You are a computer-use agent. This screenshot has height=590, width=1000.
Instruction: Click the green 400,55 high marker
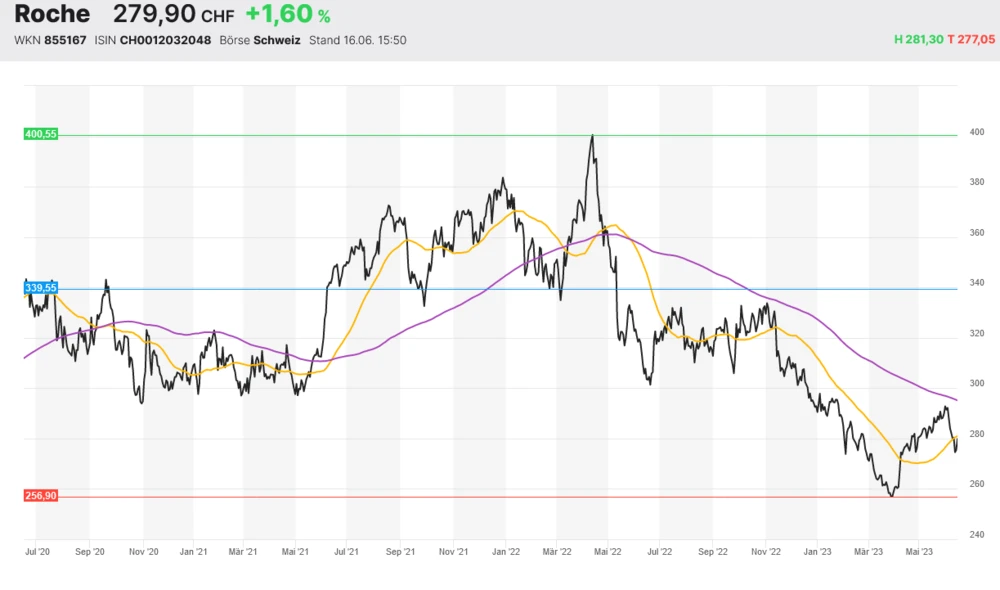click(41, 134)
